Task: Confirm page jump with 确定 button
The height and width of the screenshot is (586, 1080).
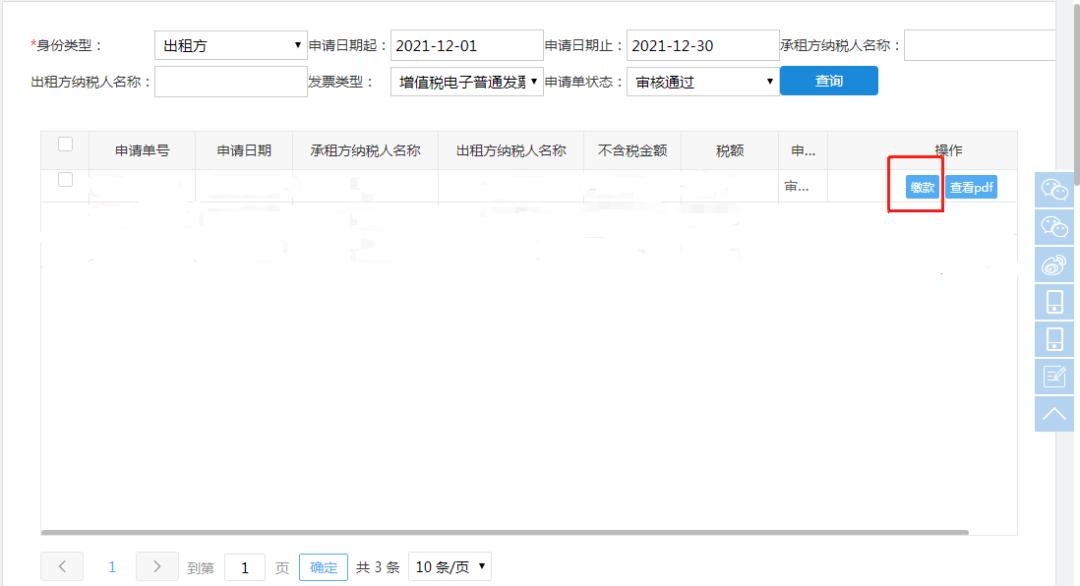Action: tap(322, 565)
